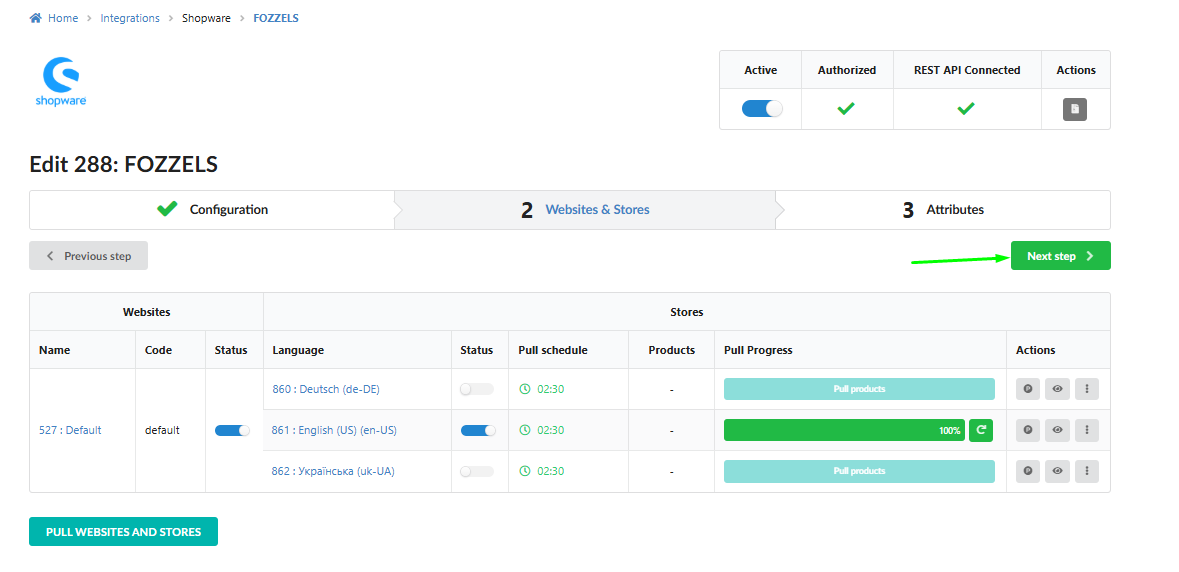Toggle the integration Active switch
The image size is (1179, 572).
coord(762,109)
